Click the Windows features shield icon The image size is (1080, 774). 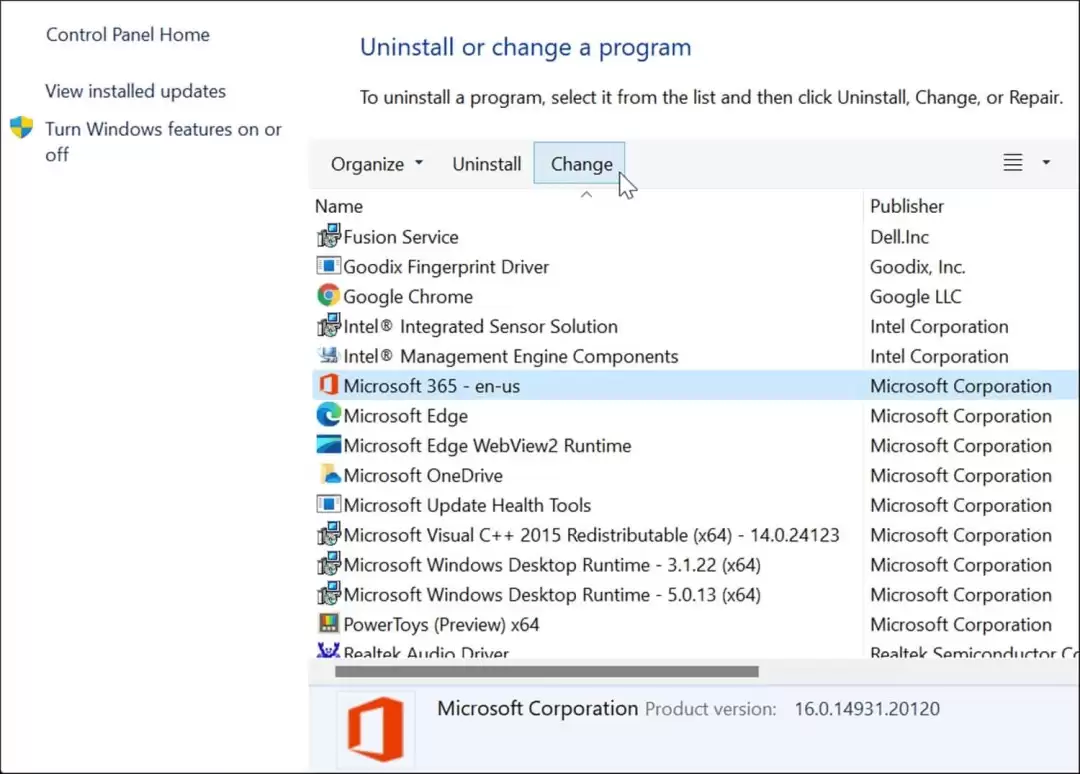[21, 127]
